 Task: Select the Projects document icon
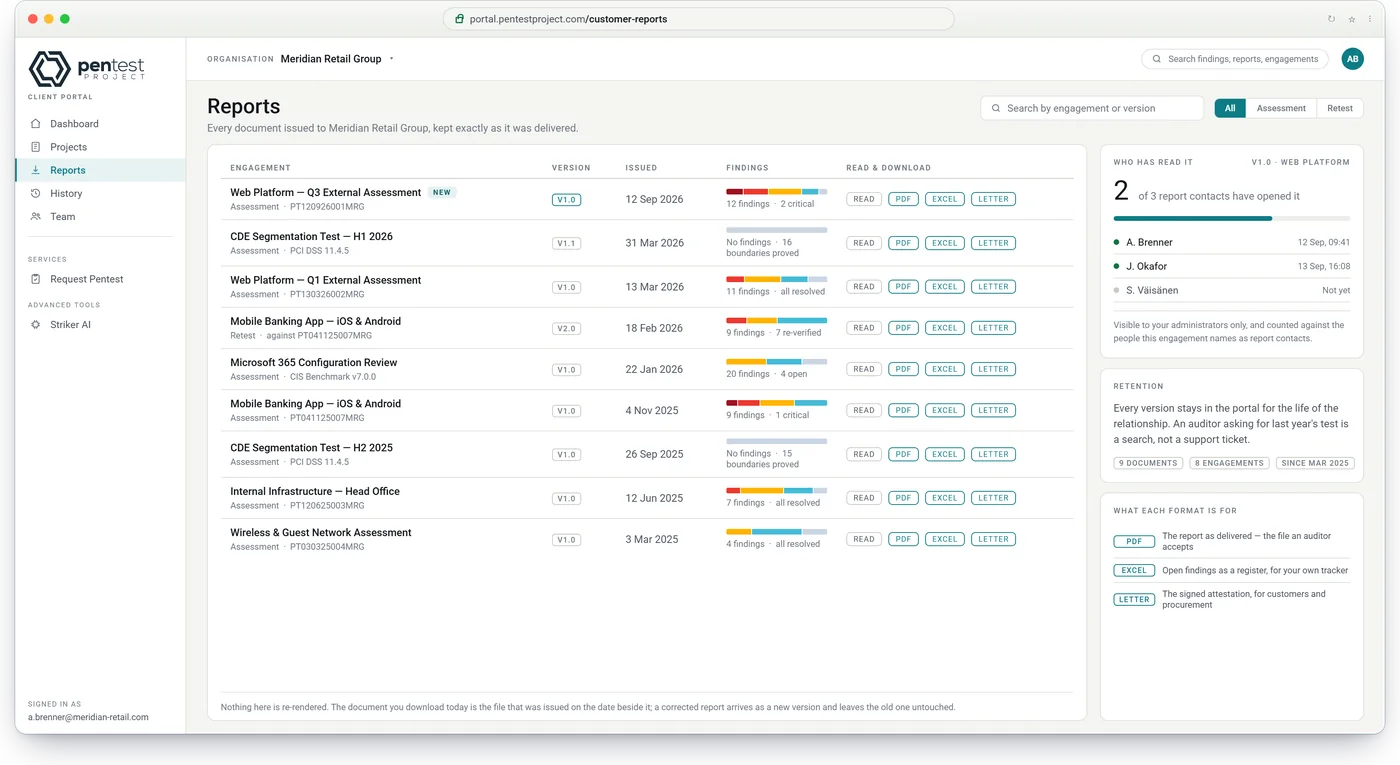pos(36,147)
